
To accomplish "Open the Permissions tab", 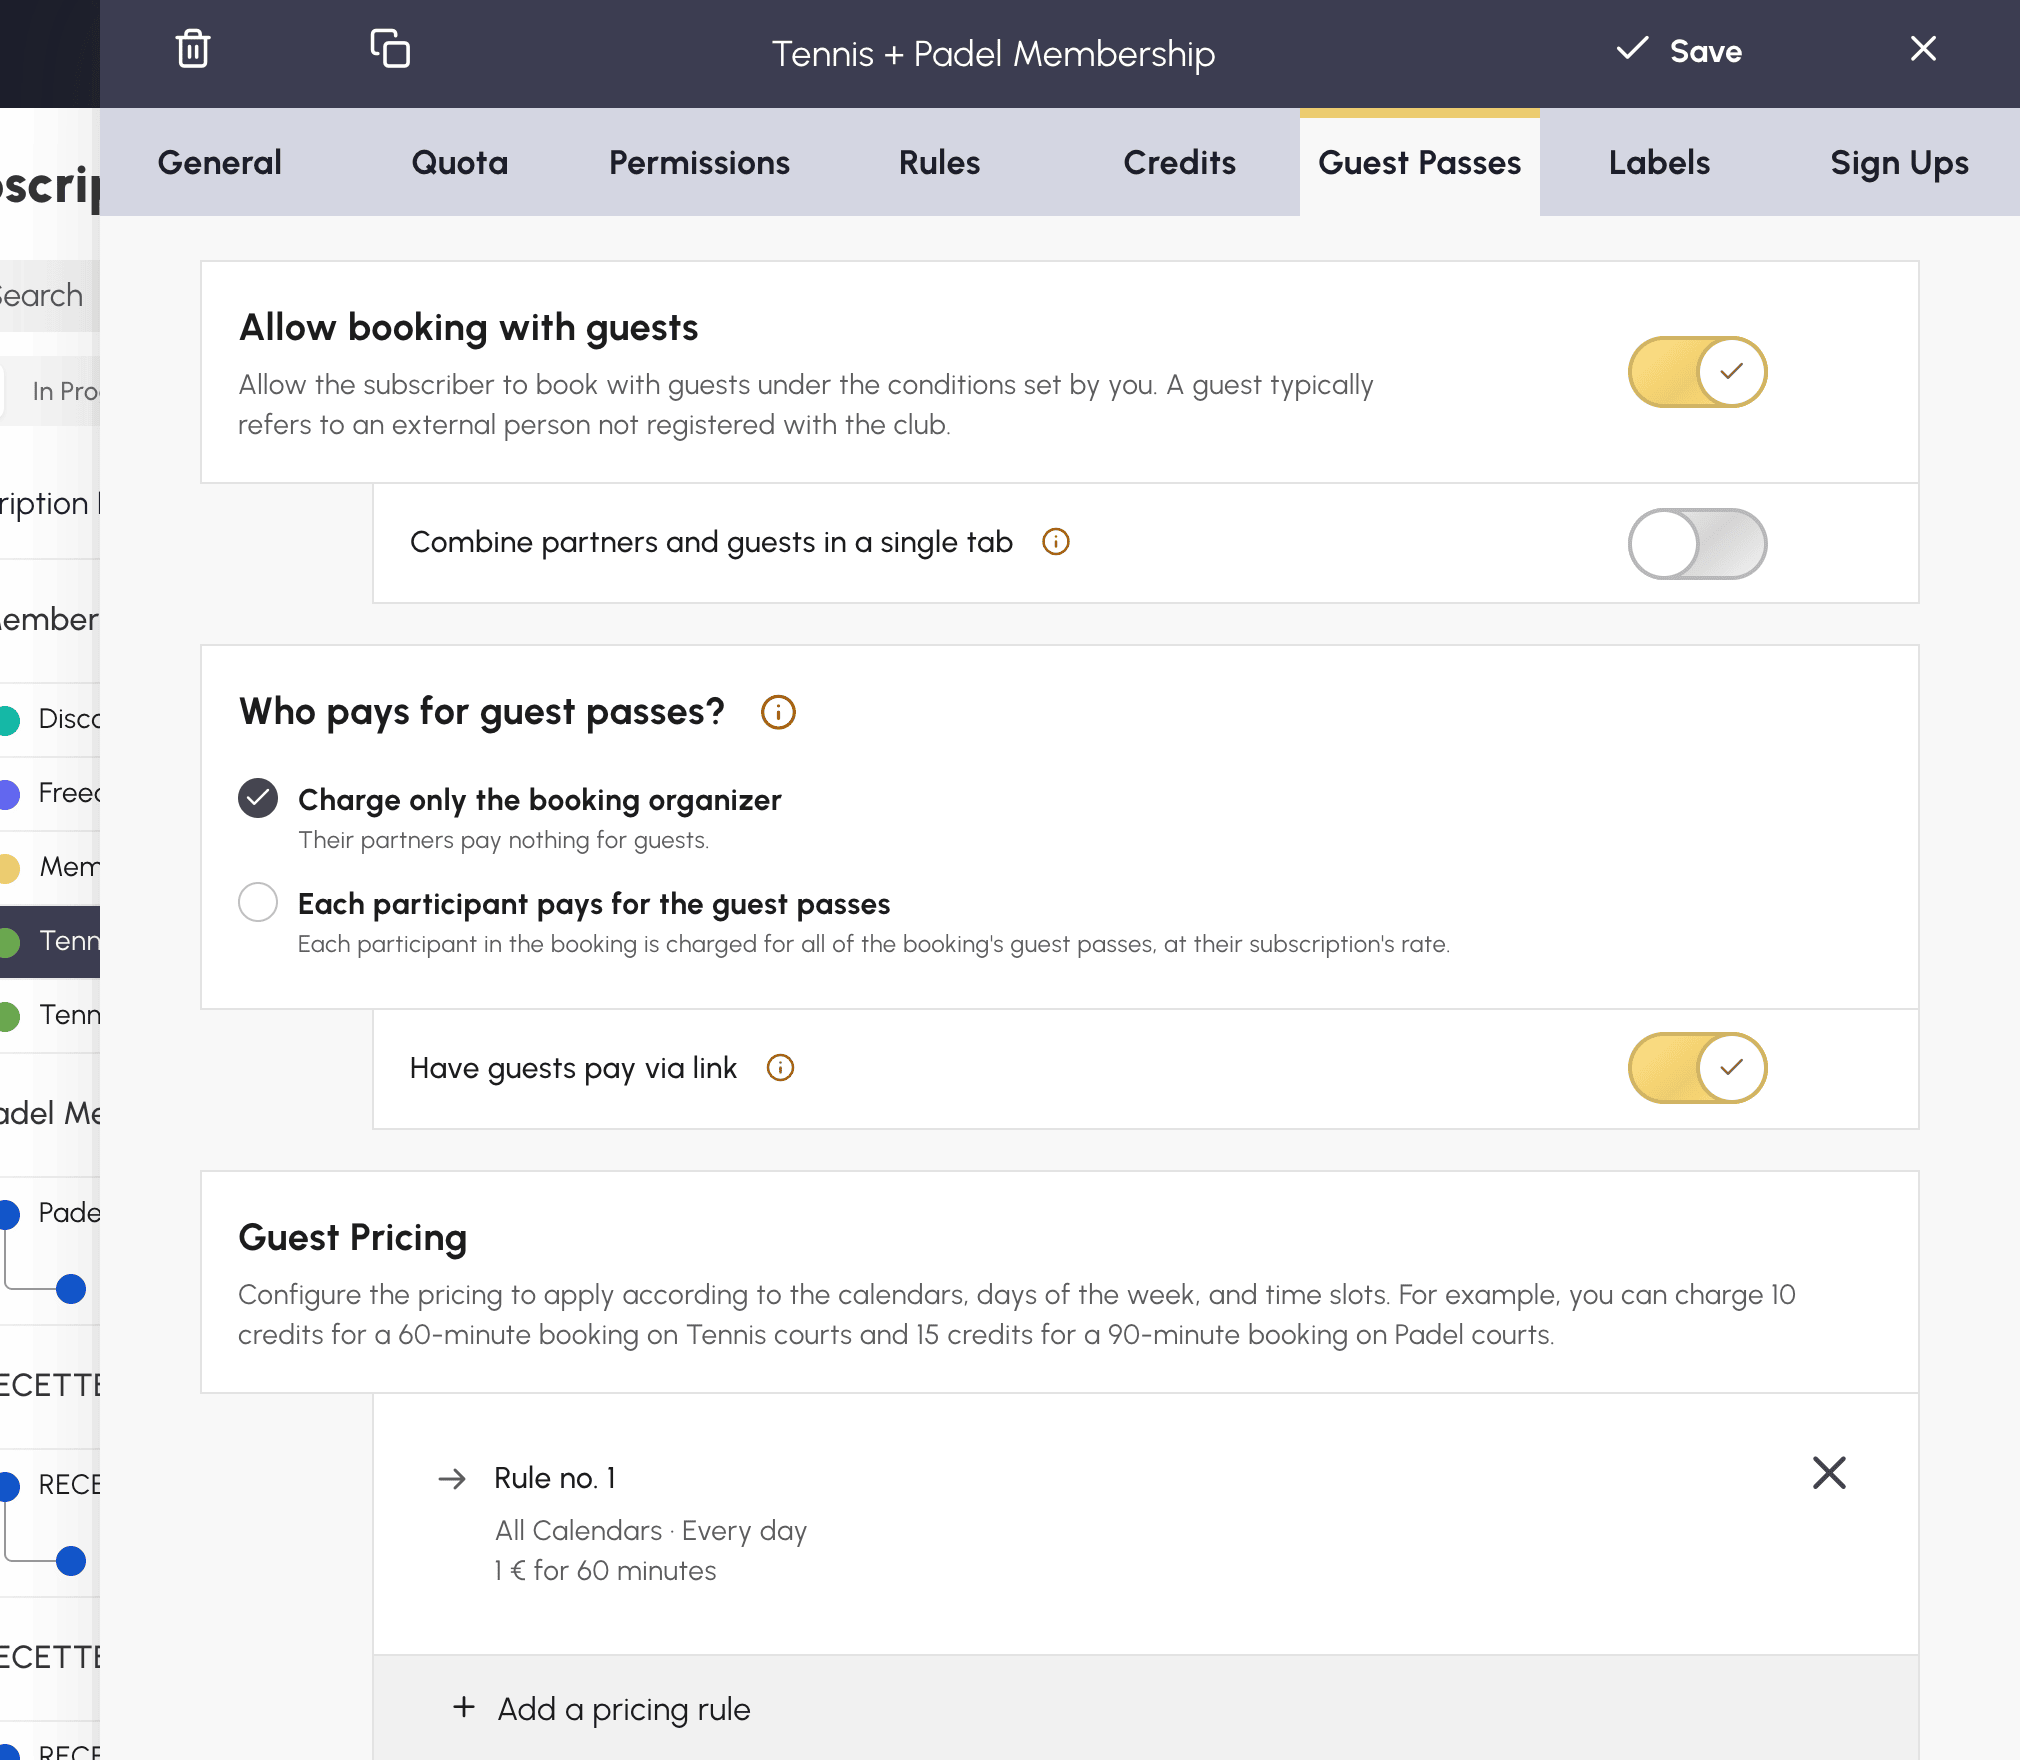I will point(699,162).
